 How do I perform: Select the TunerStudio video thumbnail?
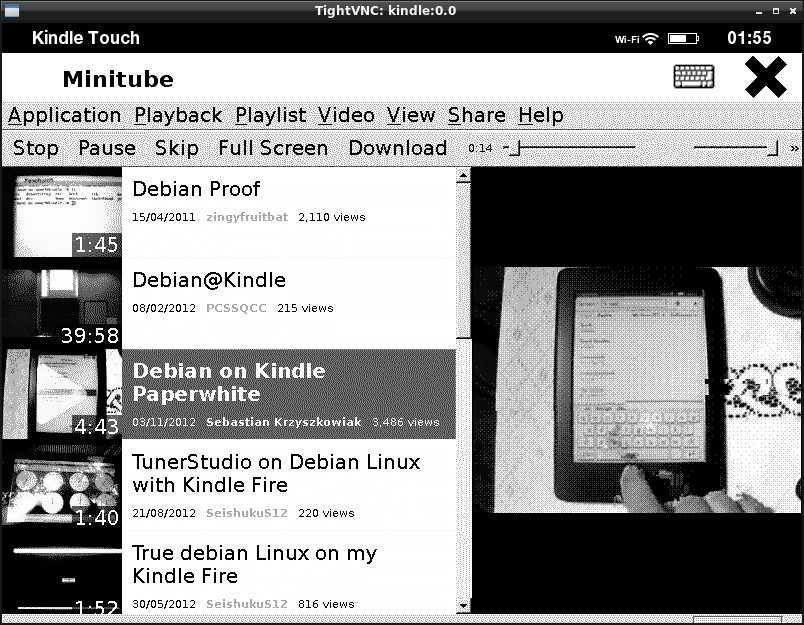pos(62,485)
